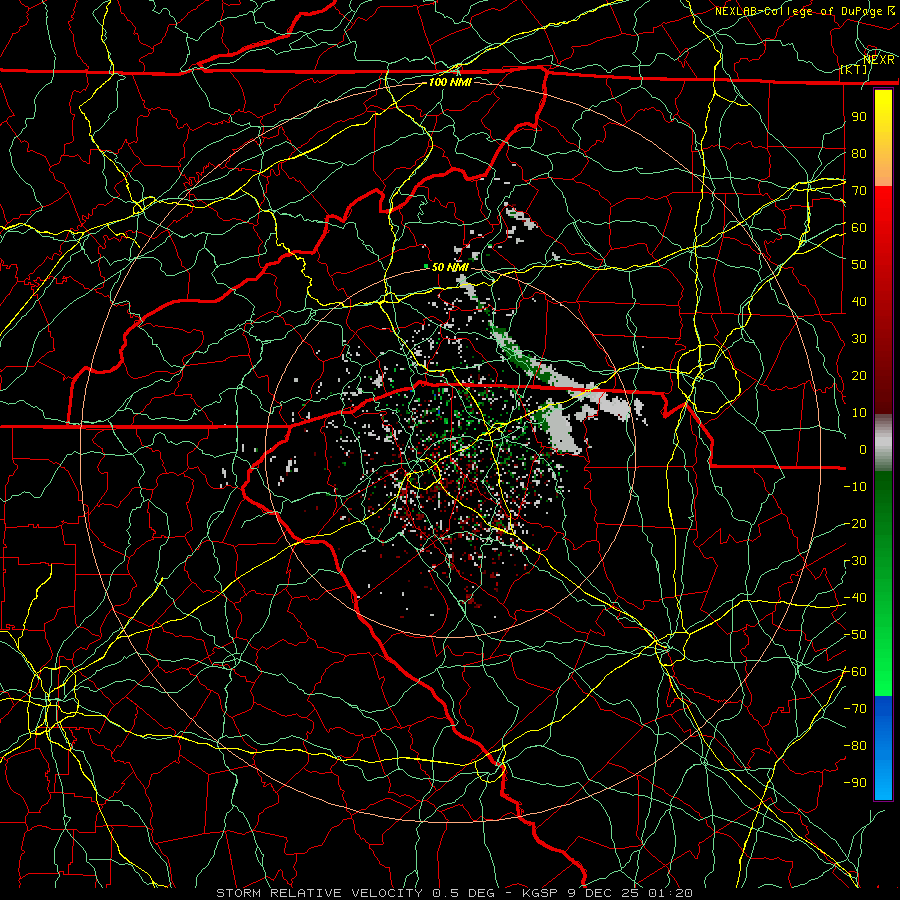The height and width of the screenshot is (900, 900).
Task: Click the positive 20 scale label
Action: click(859, 375)
